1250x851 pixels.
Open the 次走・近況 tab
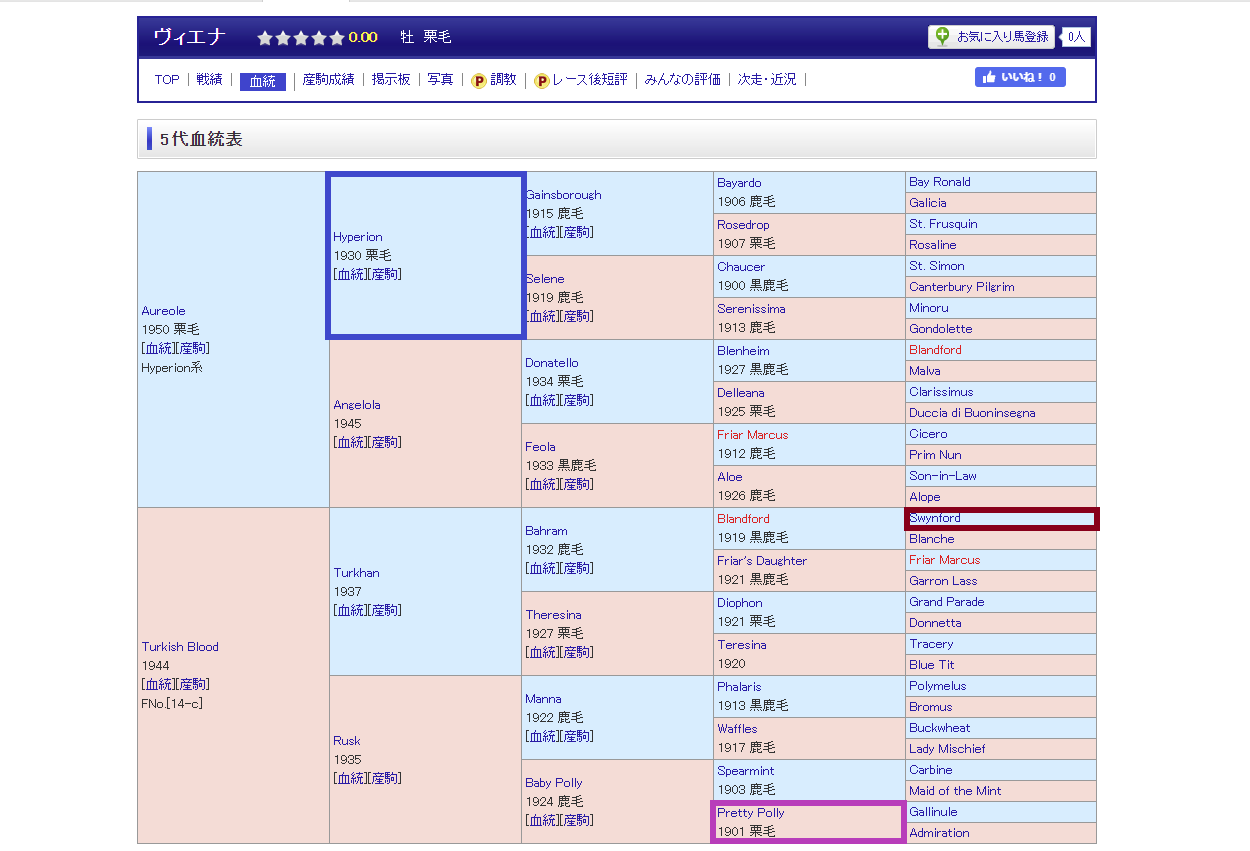point(767,79)
